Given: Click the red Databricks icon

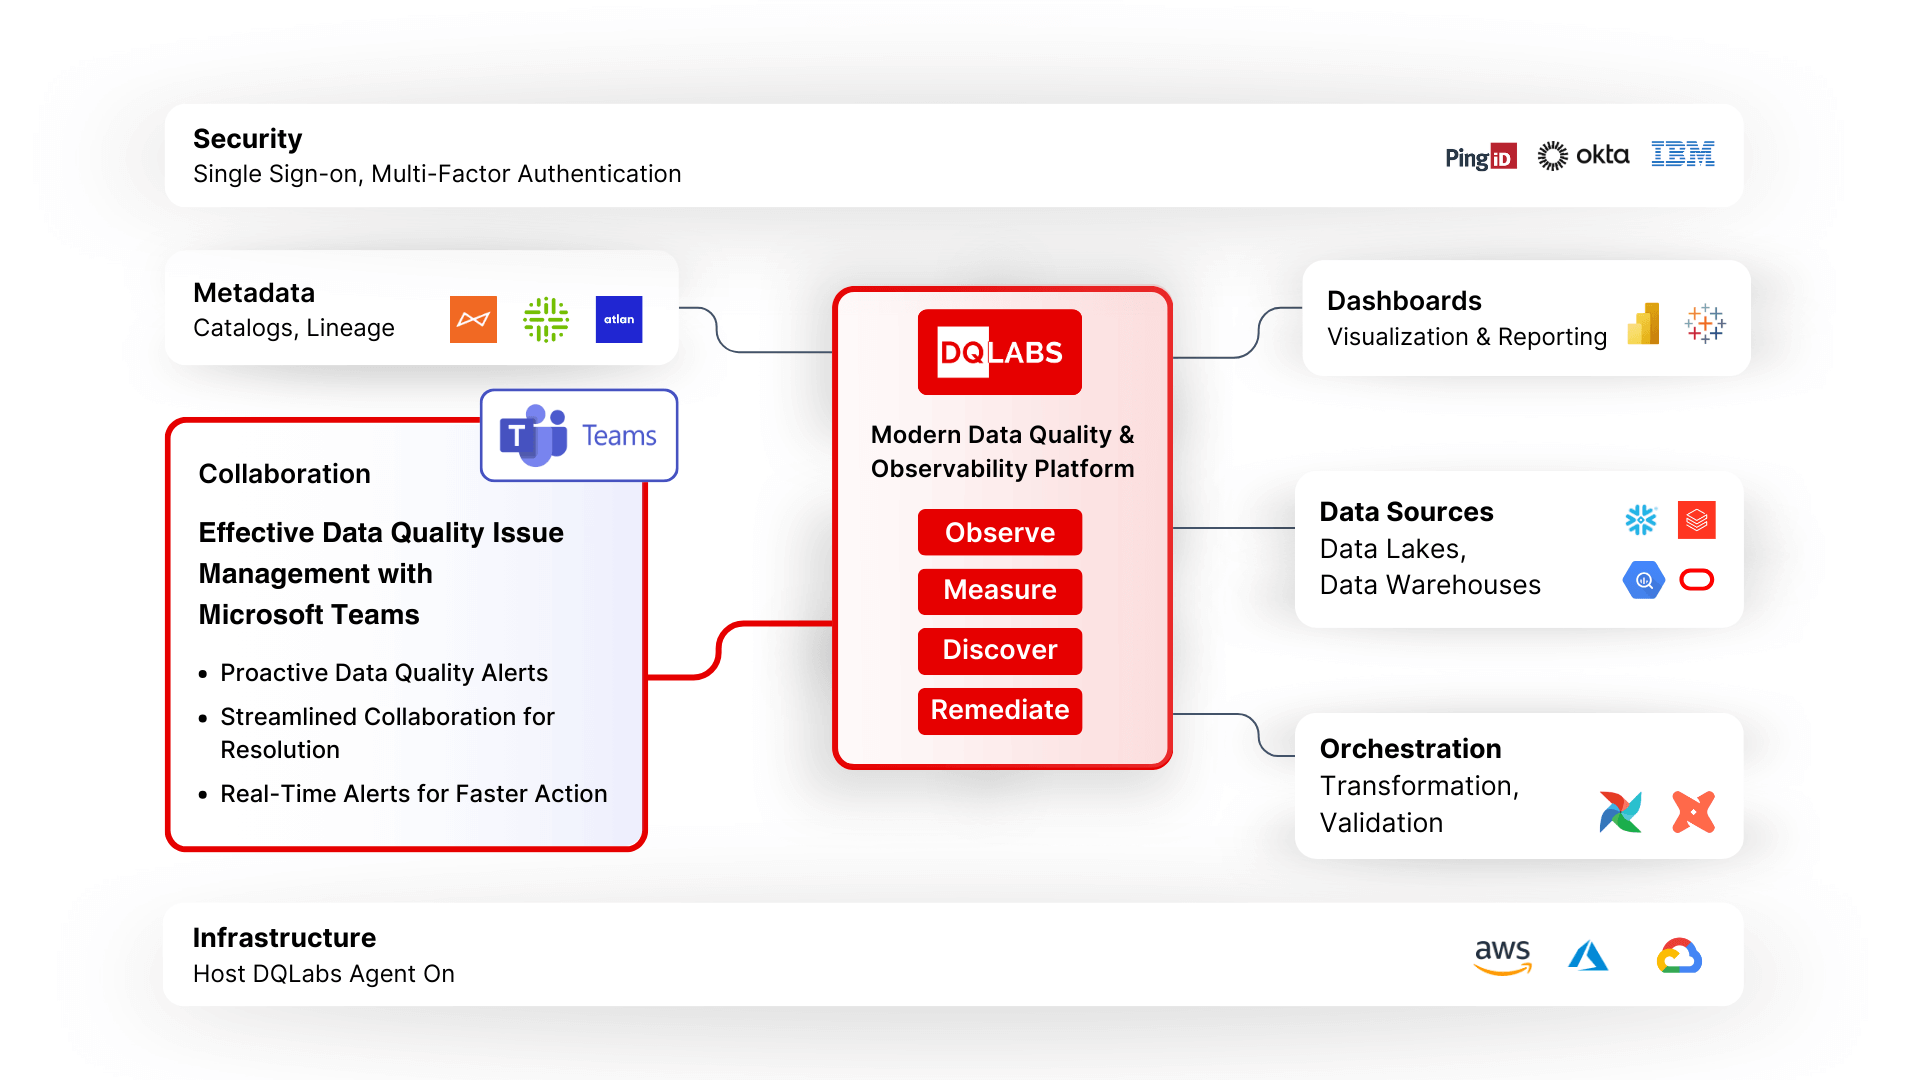Looking at the screenshot, I should click(1697, 520).
